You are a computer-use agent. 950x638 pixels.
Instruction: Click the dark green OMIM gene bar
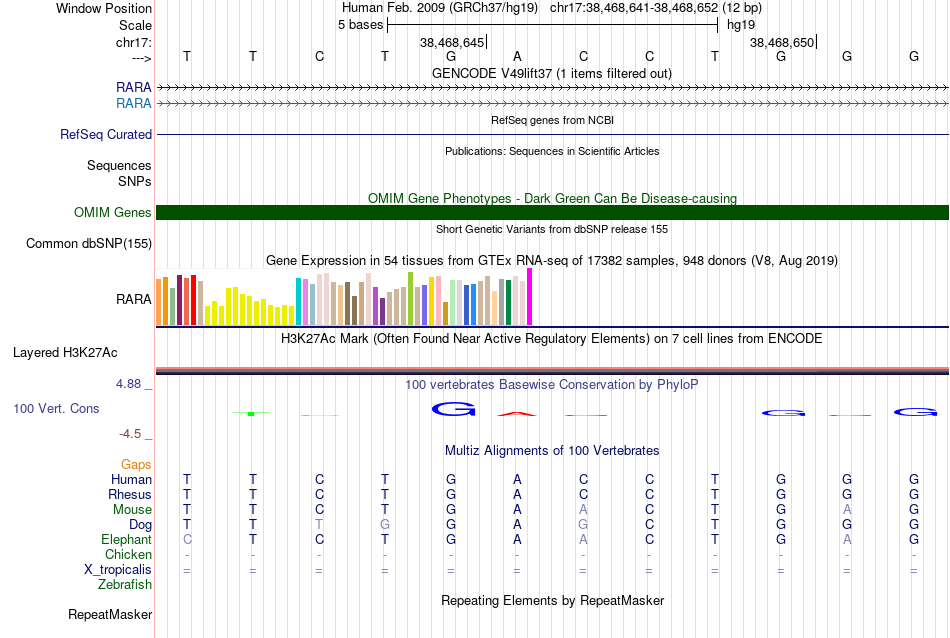click(552, 213)
